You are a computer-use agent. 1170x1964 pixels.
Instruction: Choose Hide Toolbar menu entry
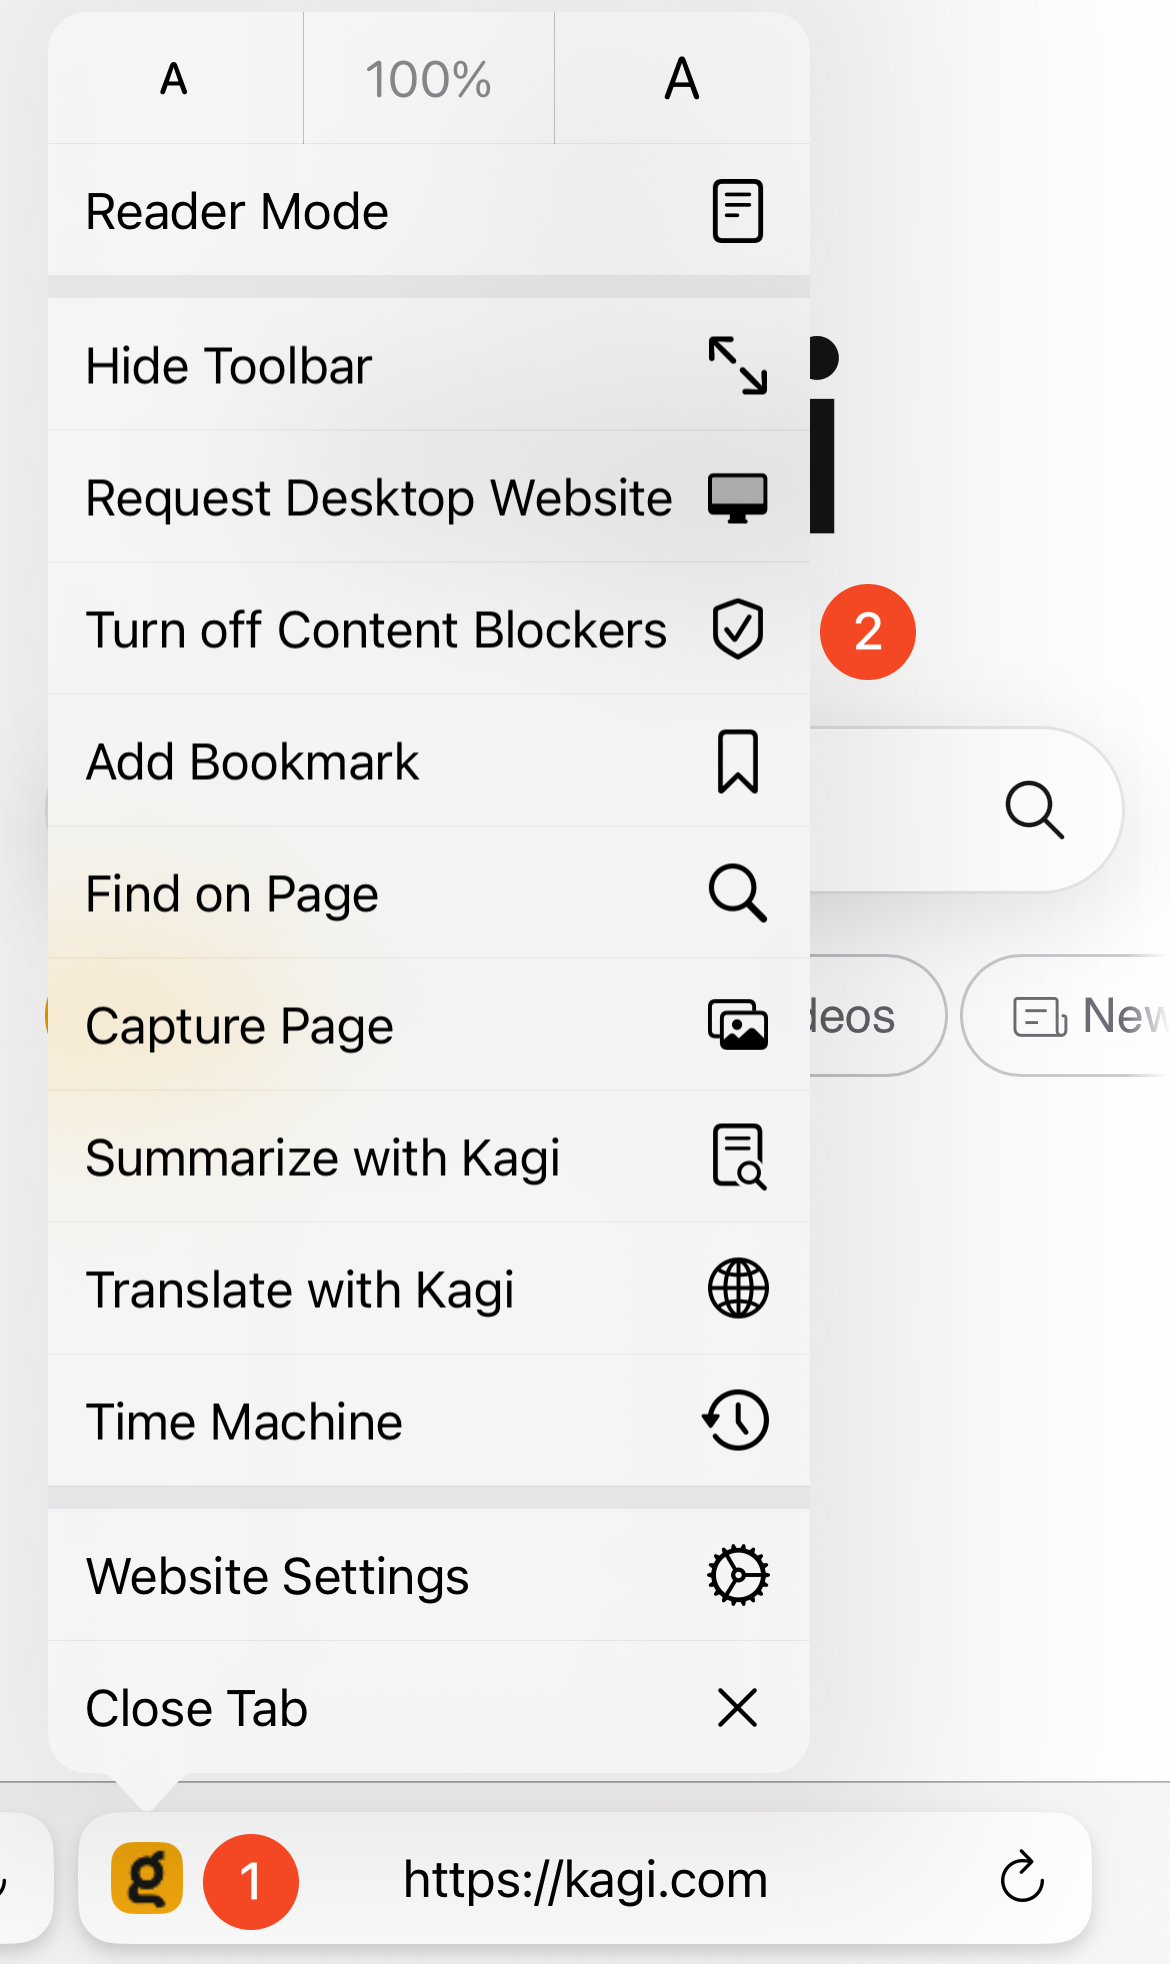[x=429, y=365]
